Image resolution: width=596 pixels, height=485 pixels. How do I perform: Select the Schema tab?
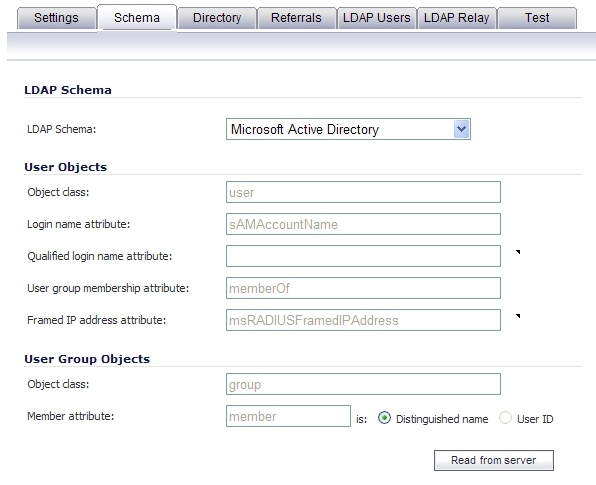coord(137,17)
